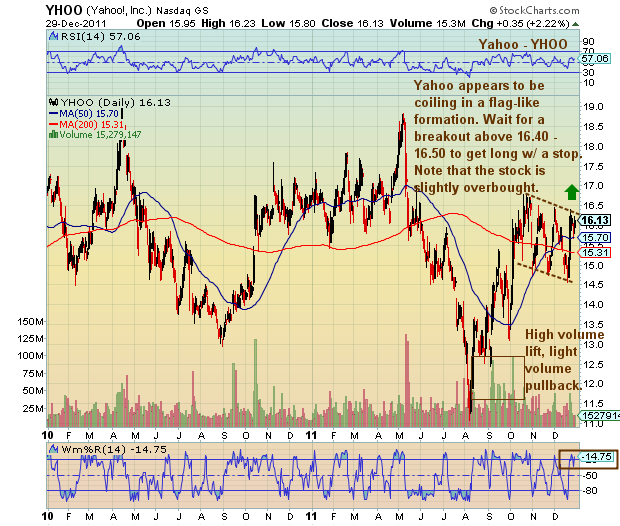Click the 150M volume axis label
This screenshot has width=620, height=526.
pyautogui.click(x=30, y=322)
